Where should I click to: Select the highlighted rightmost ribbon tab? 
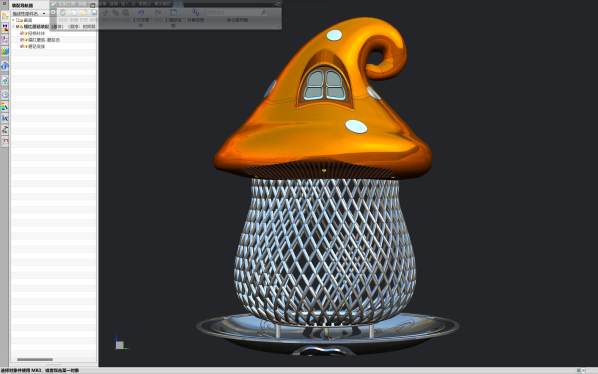click(x=178, y=4)
